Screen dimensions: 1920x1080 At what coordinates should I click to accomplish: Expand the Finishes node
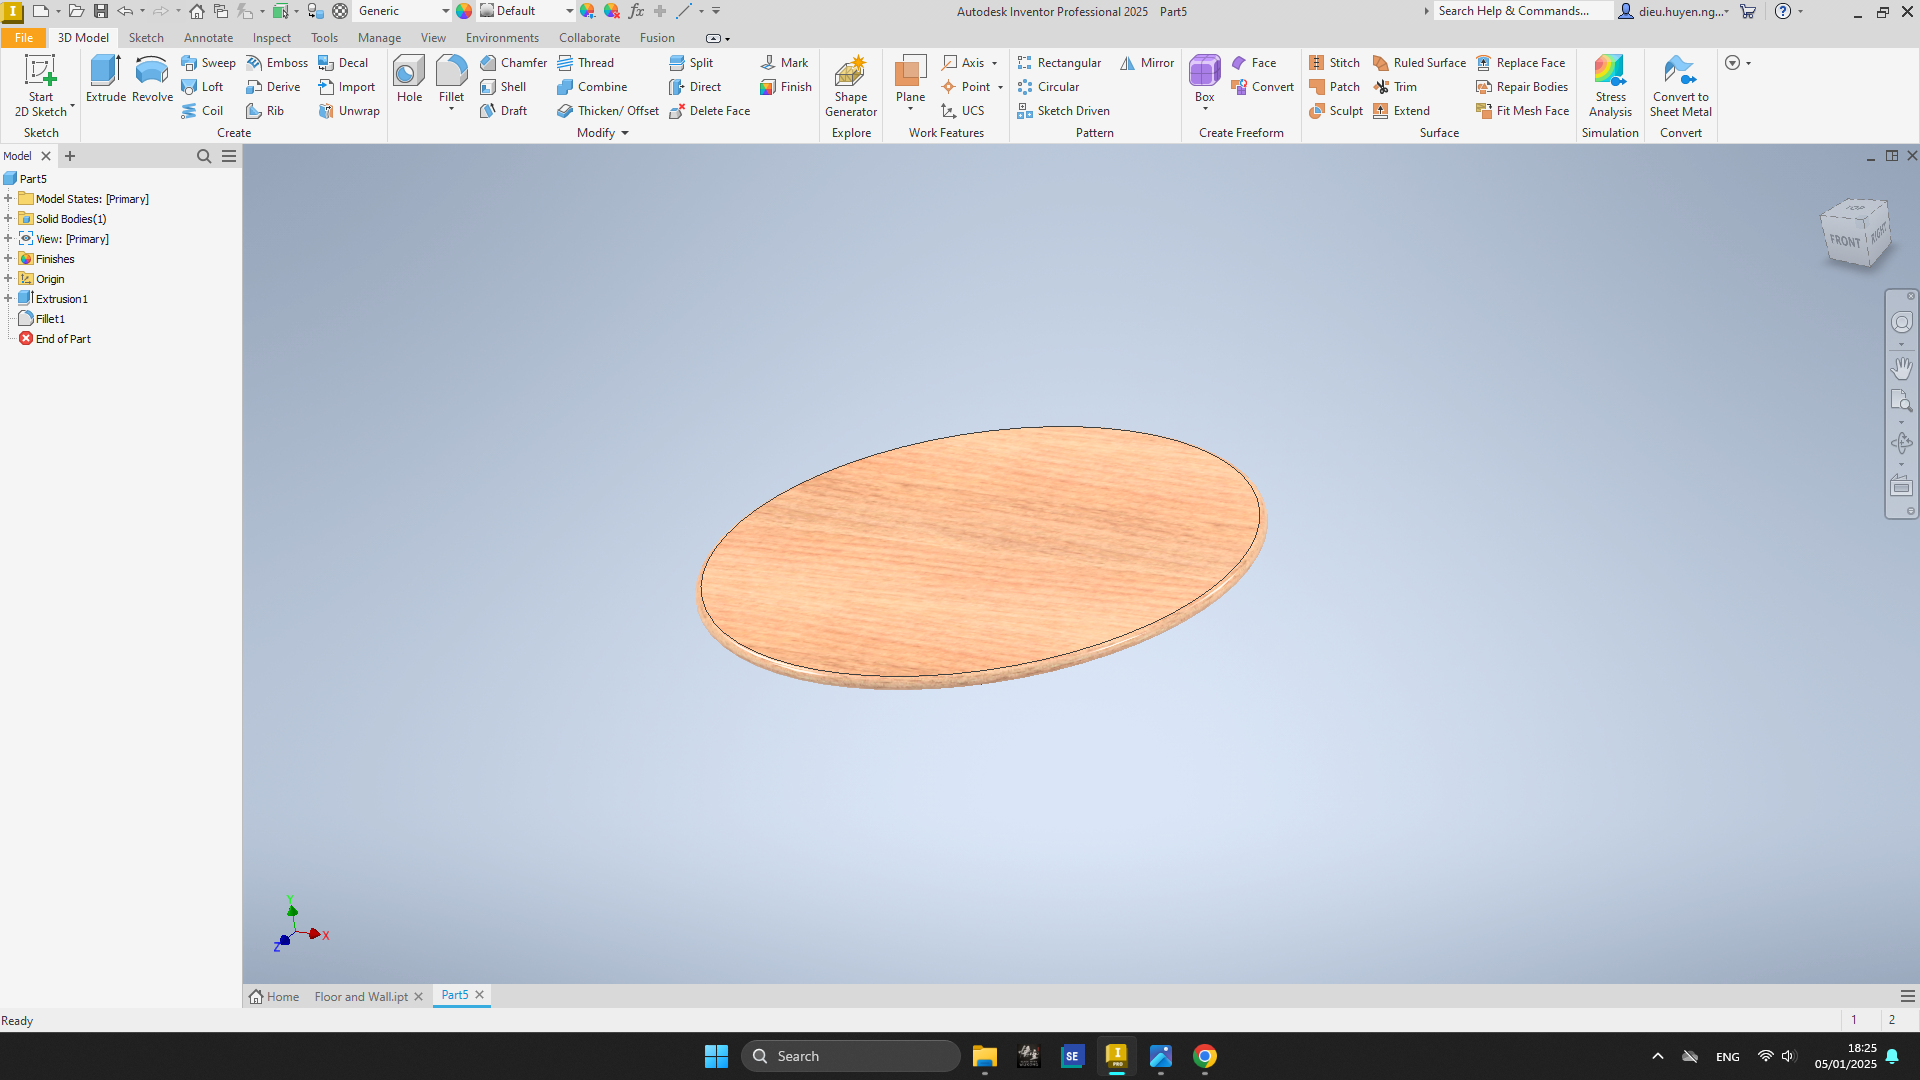click(8, 259)
